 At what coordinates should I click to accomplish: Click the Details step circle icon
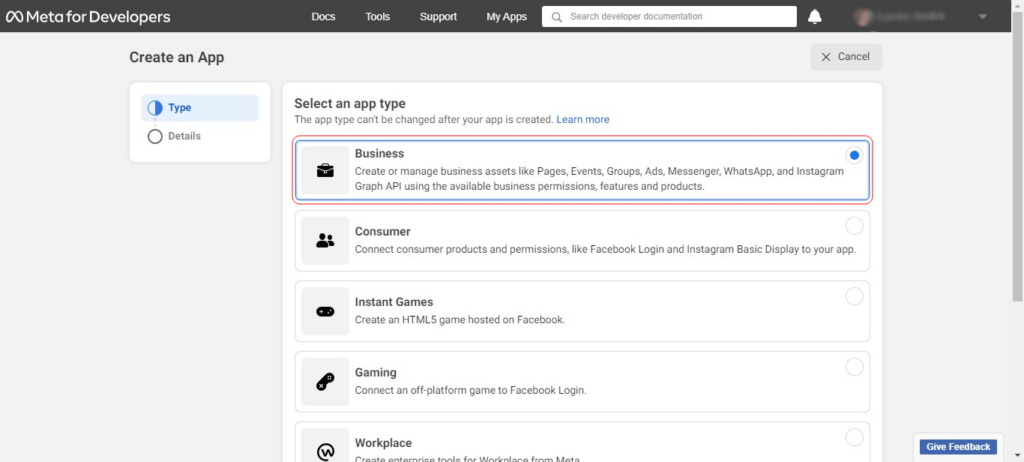coord(155,137)
